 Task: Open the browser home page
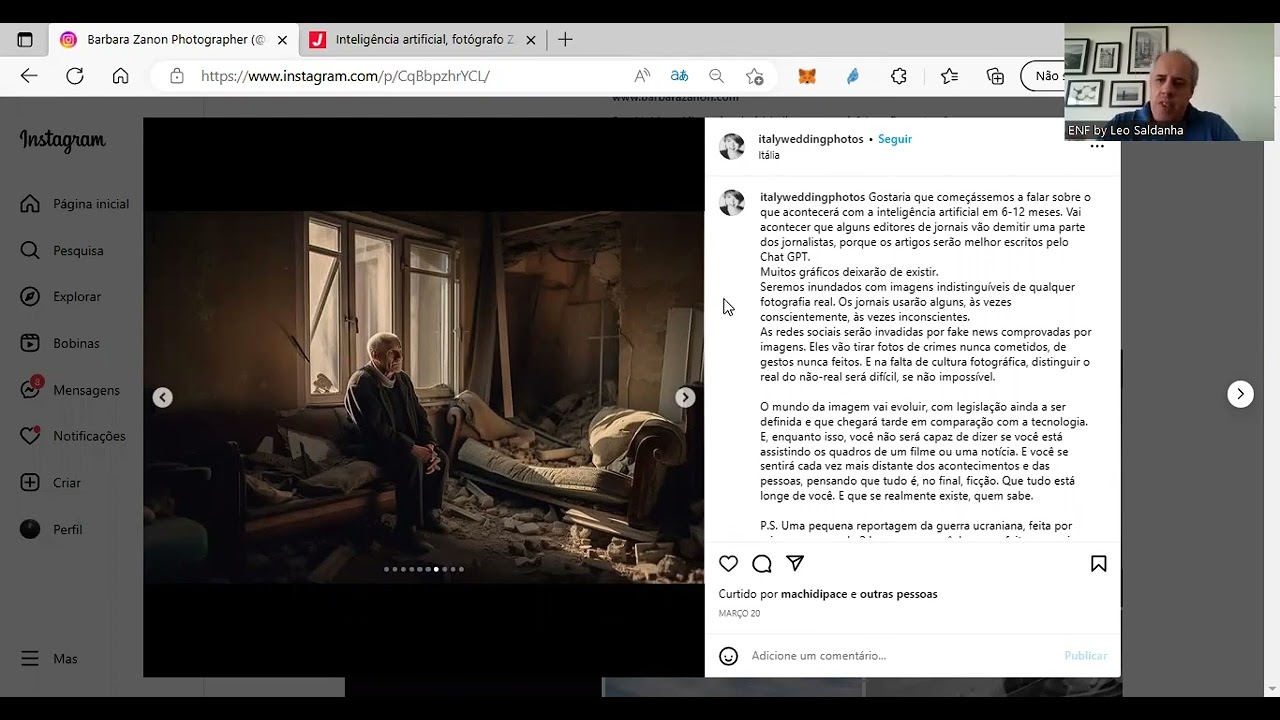click(120, 76)
